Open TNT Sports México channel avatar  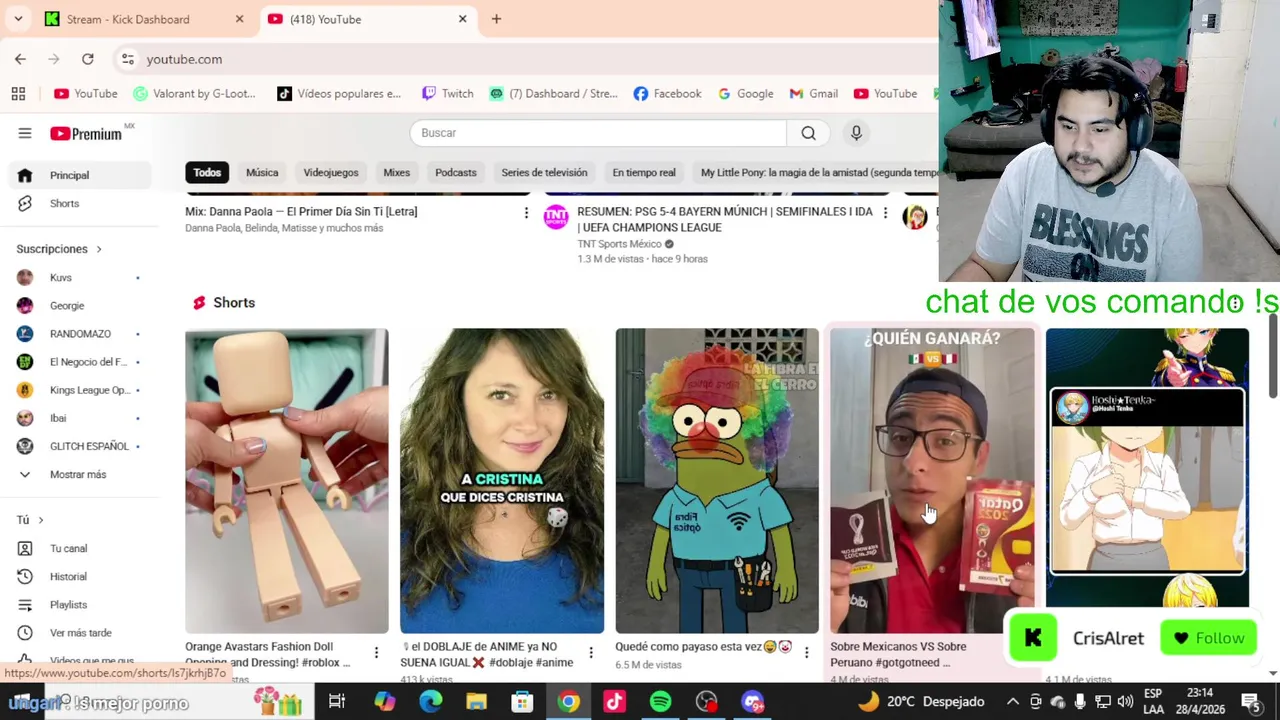pyautogui.click(x=556, y=217)
